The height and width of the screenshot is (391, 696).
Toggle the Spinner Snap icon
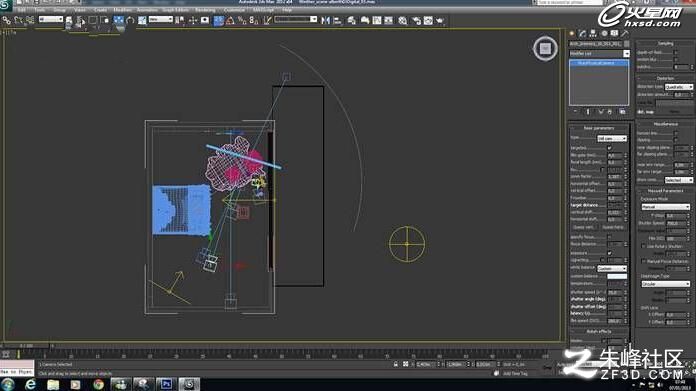253,20
